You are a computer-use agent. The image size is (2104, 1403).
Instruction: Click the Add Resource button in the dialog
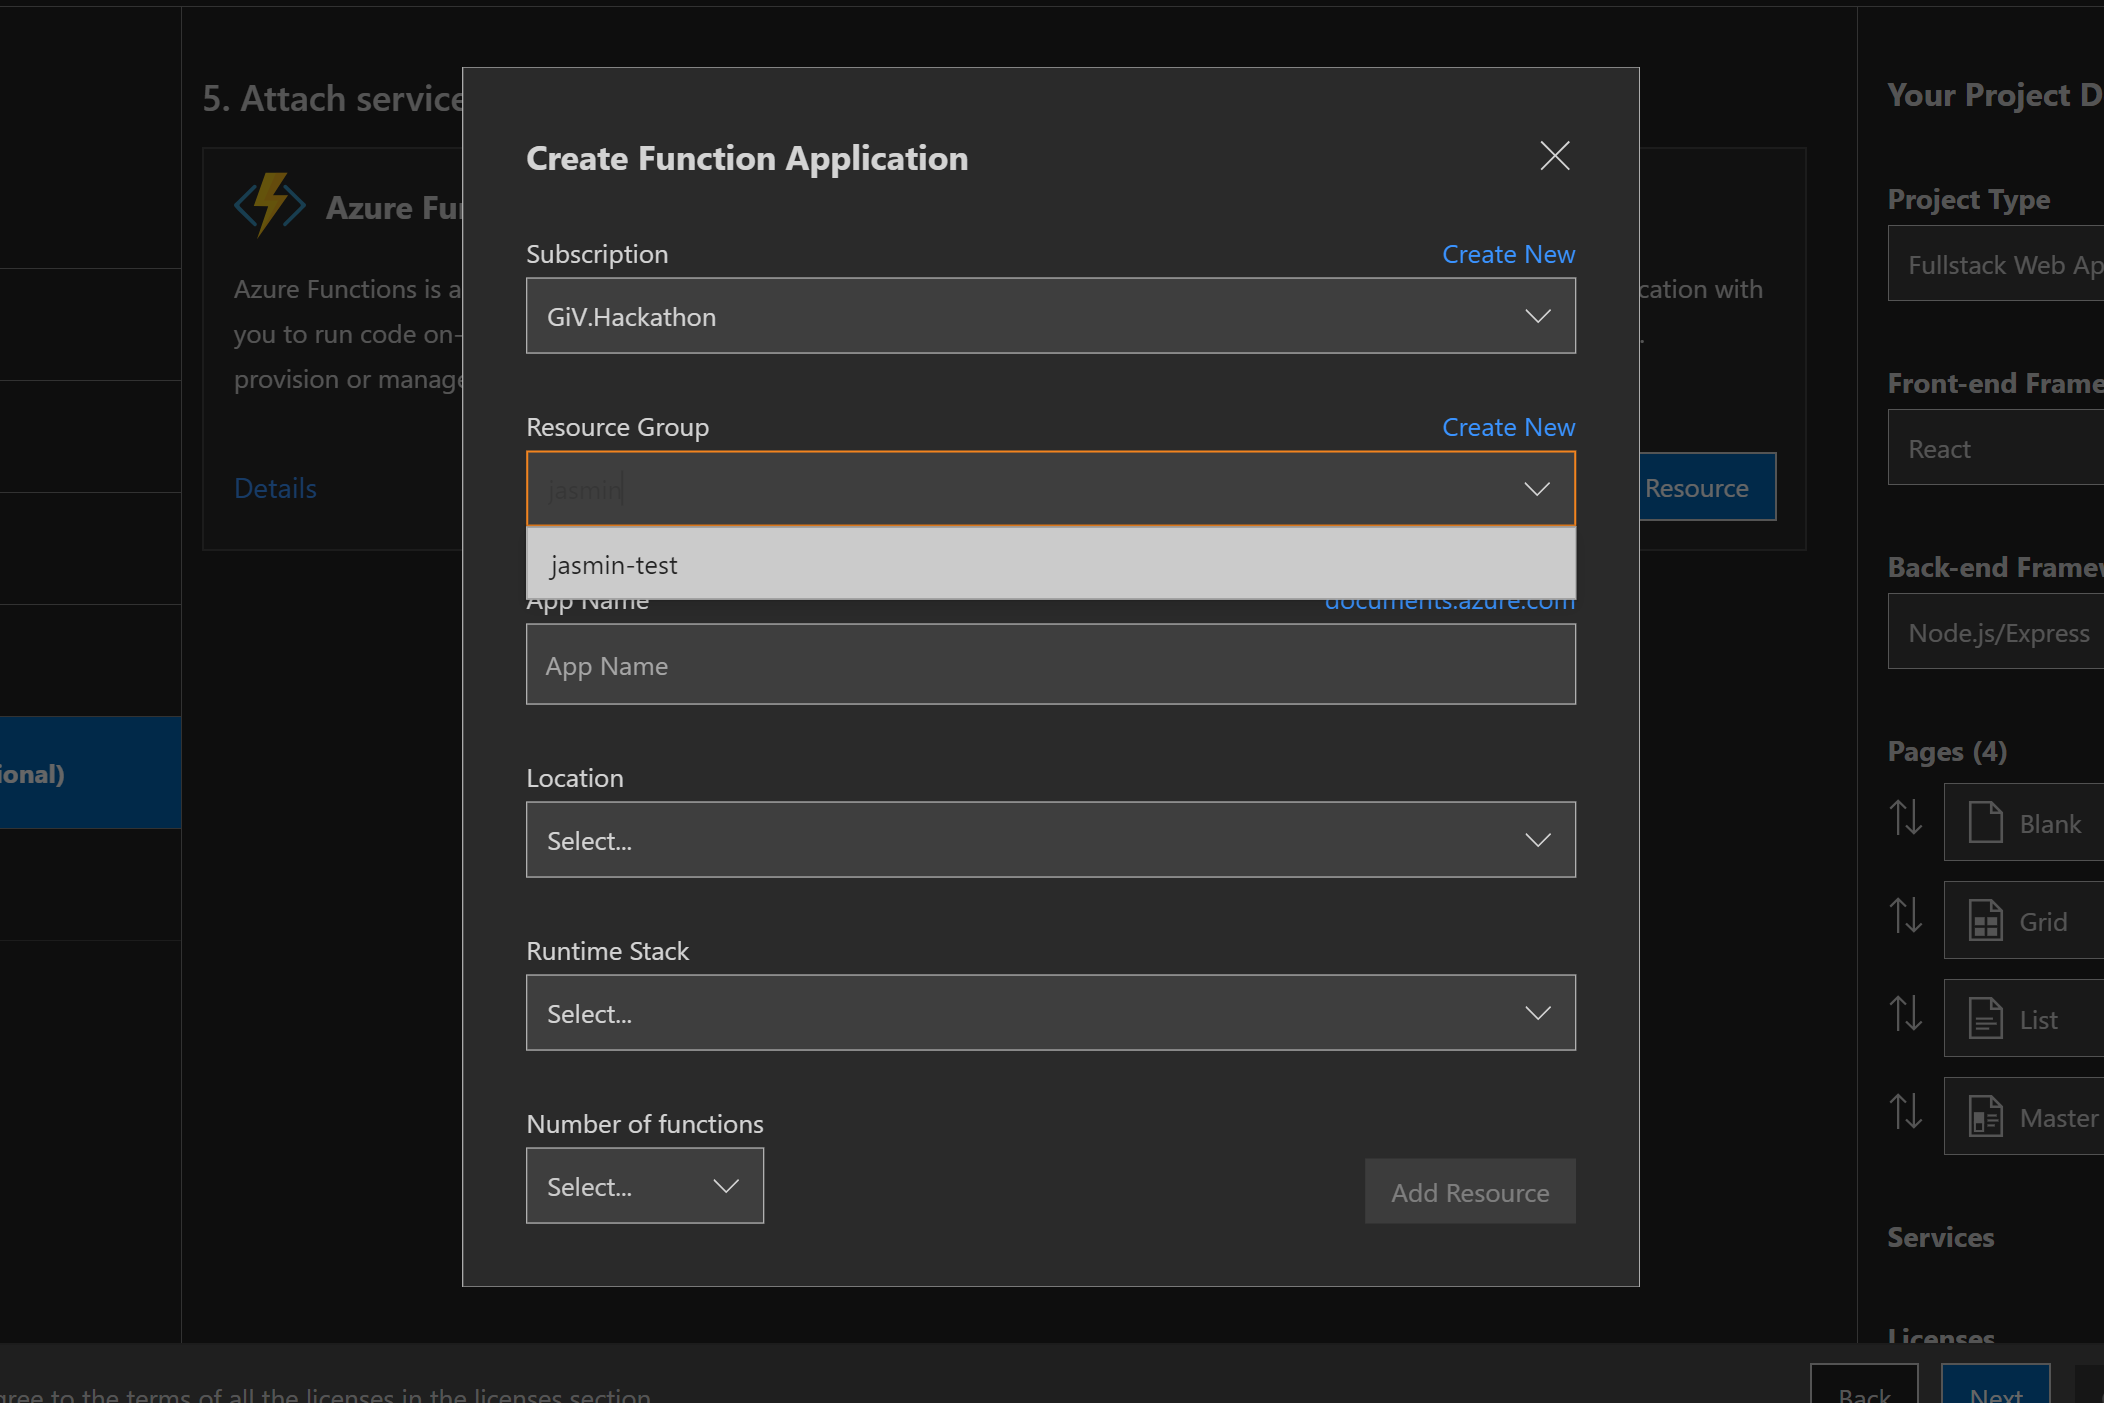point(1469,1191)
